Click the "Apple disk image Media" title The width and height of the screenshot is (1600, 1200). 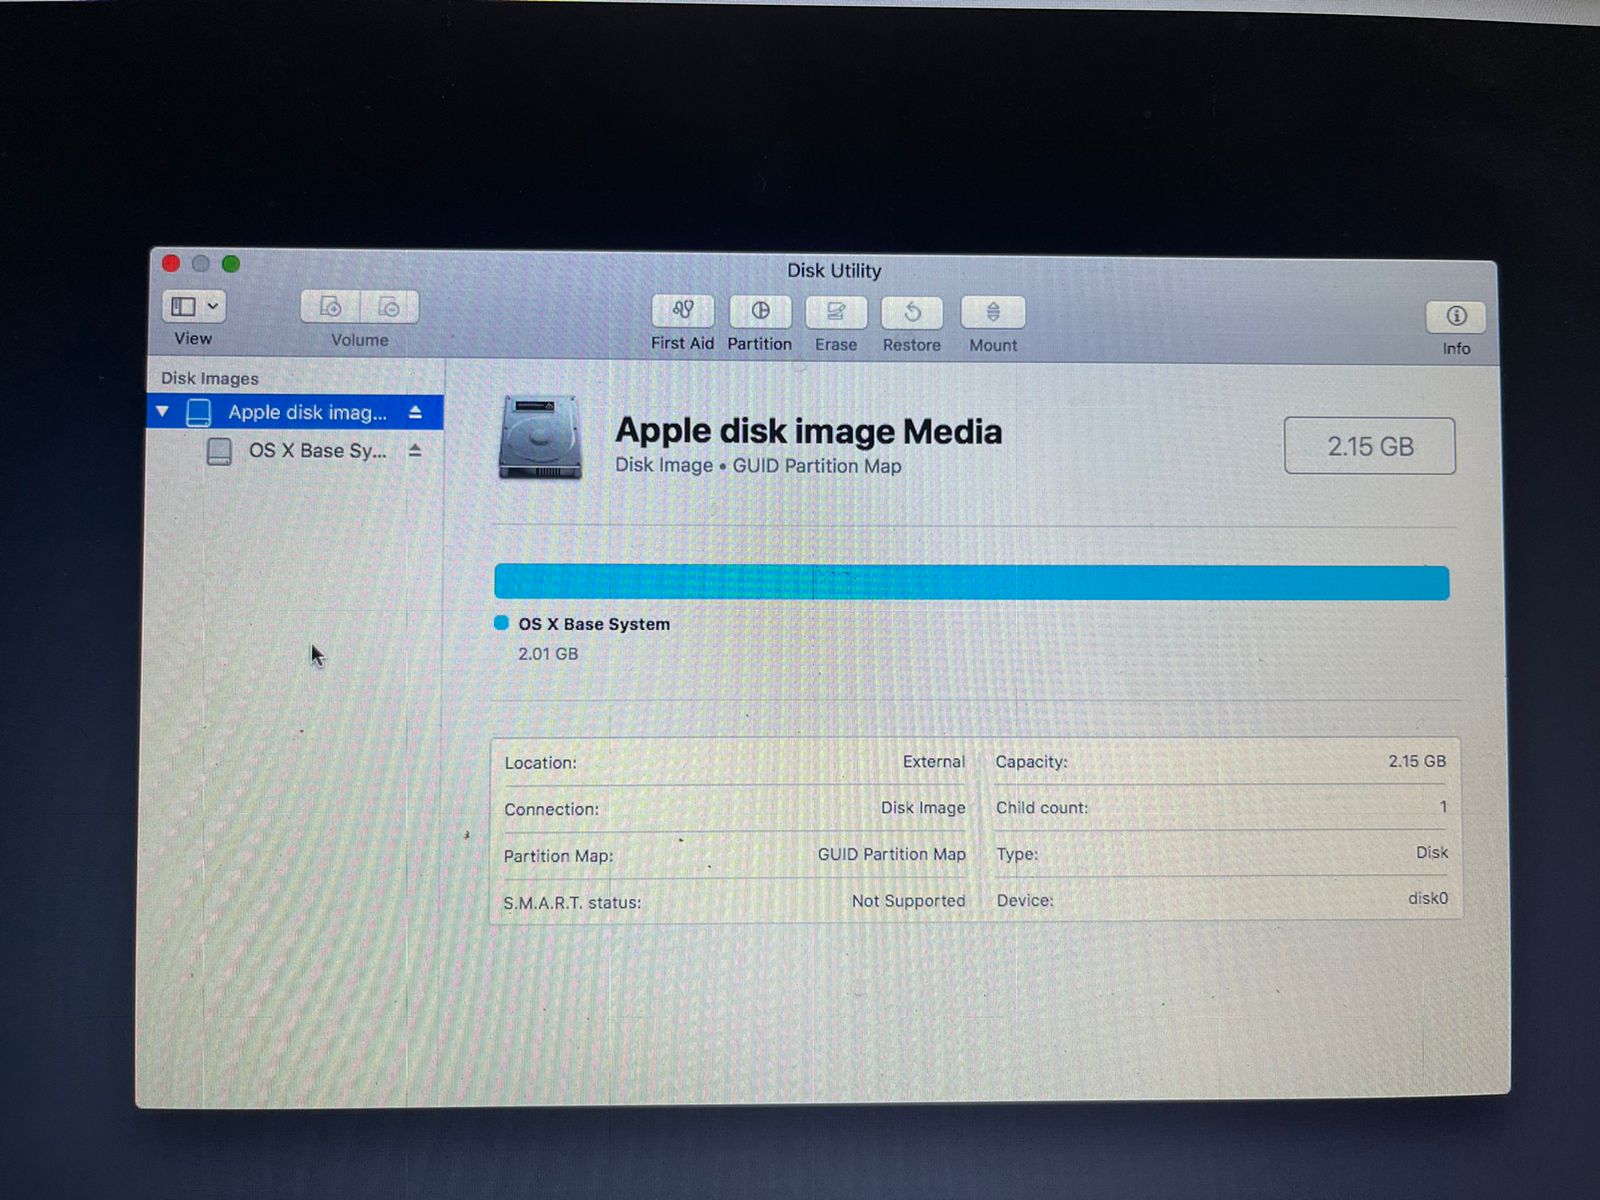(x=808, y=431)
